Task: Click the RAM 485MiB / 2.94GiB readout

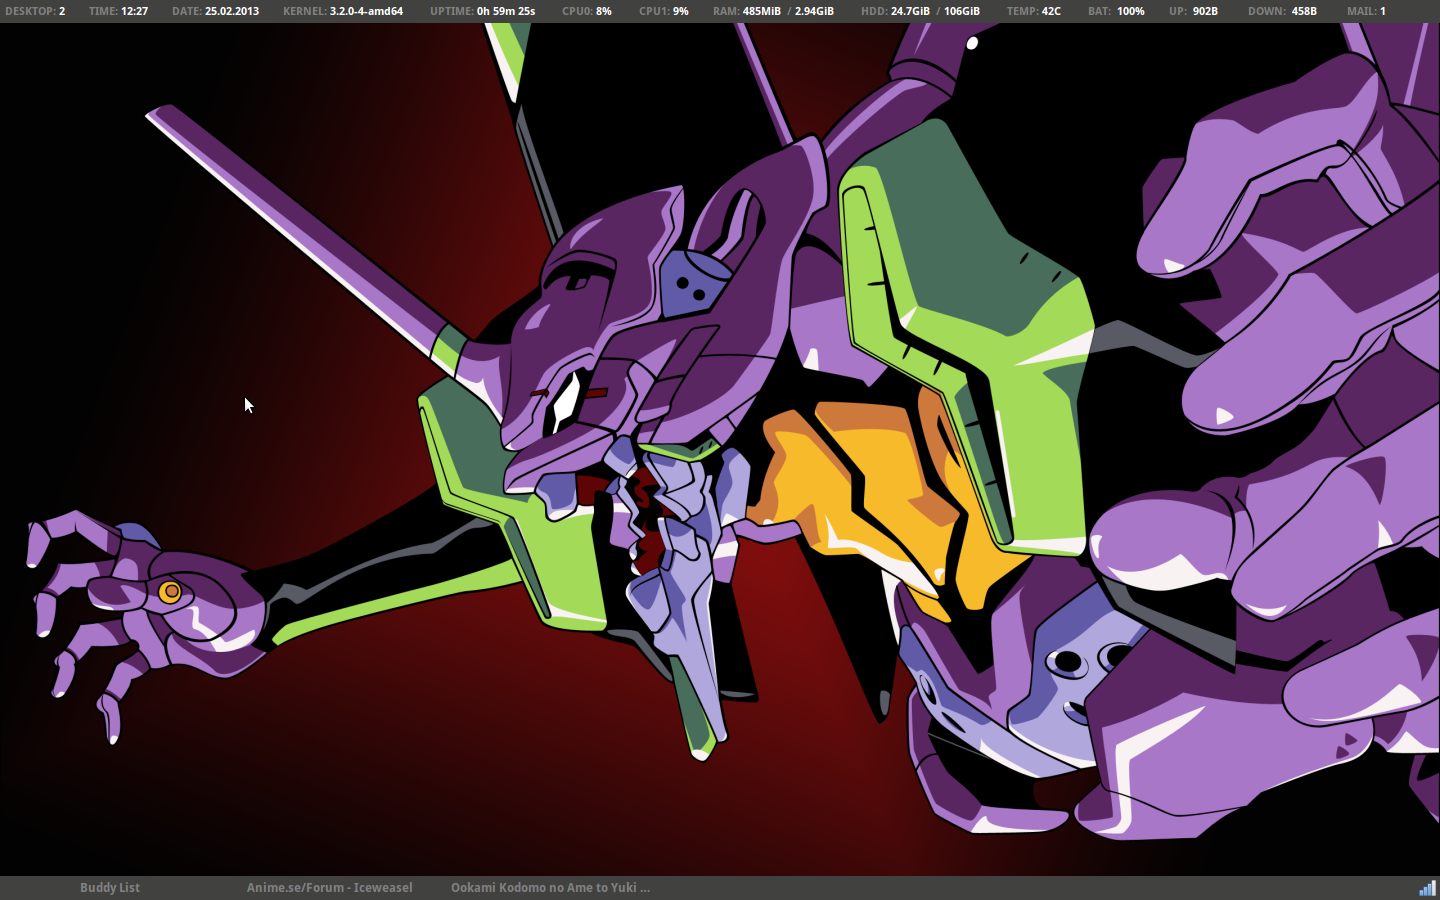Action: (x=773, y=11)
